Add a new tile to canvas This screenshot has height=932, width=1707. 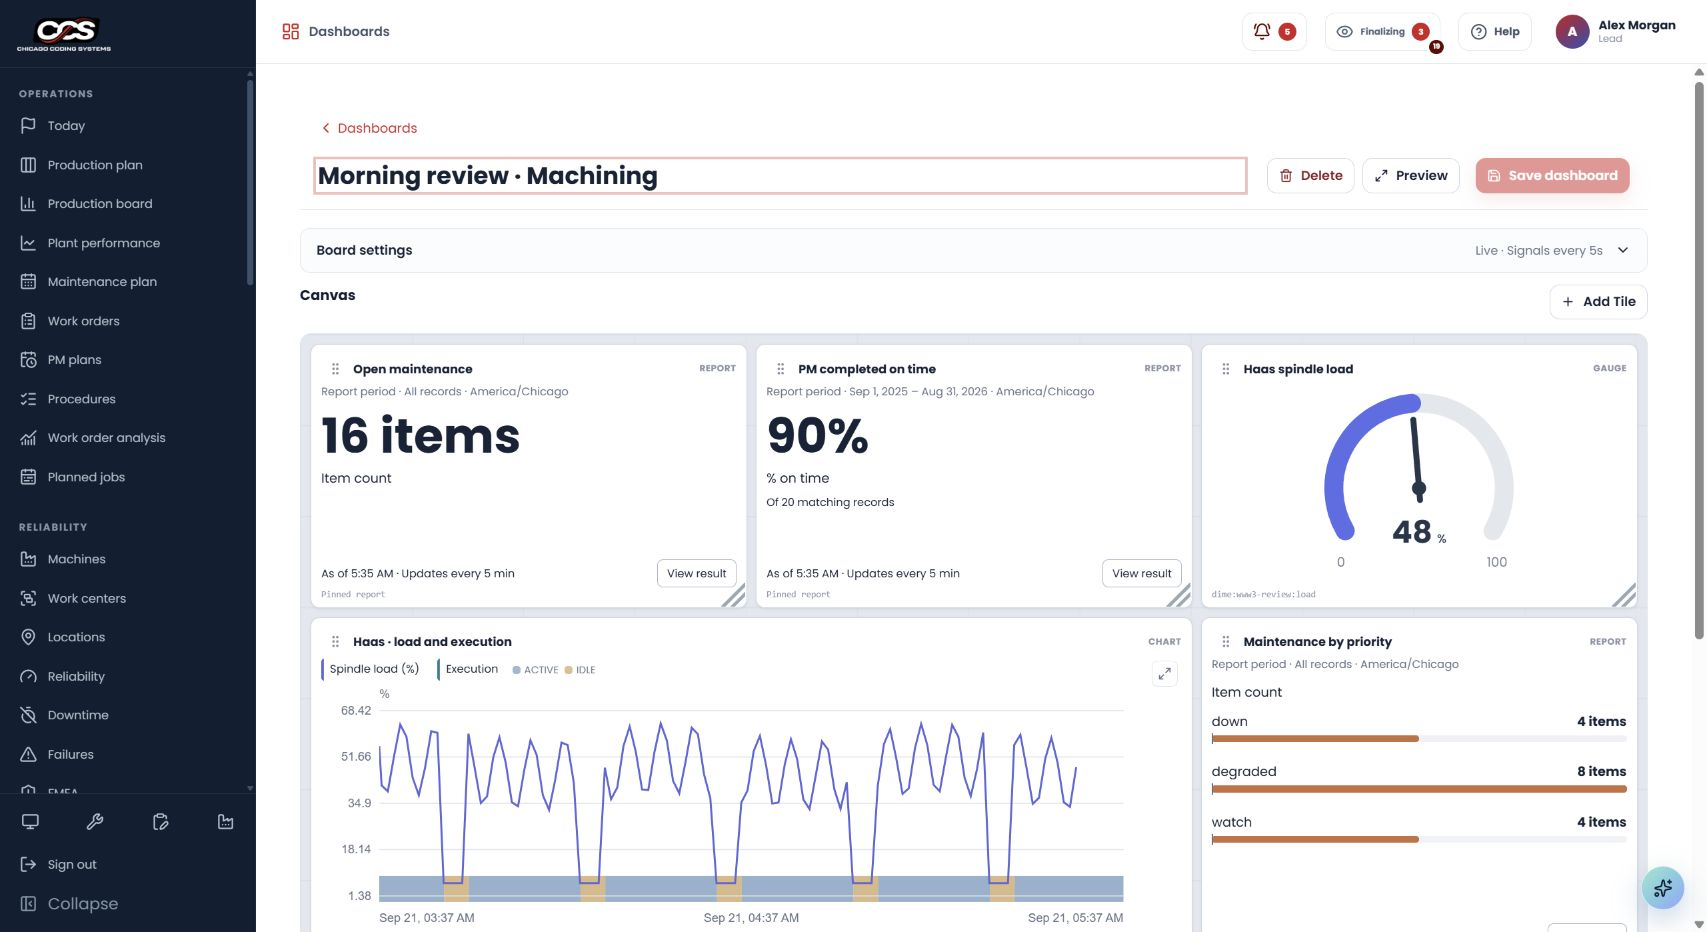[1598, 301]
